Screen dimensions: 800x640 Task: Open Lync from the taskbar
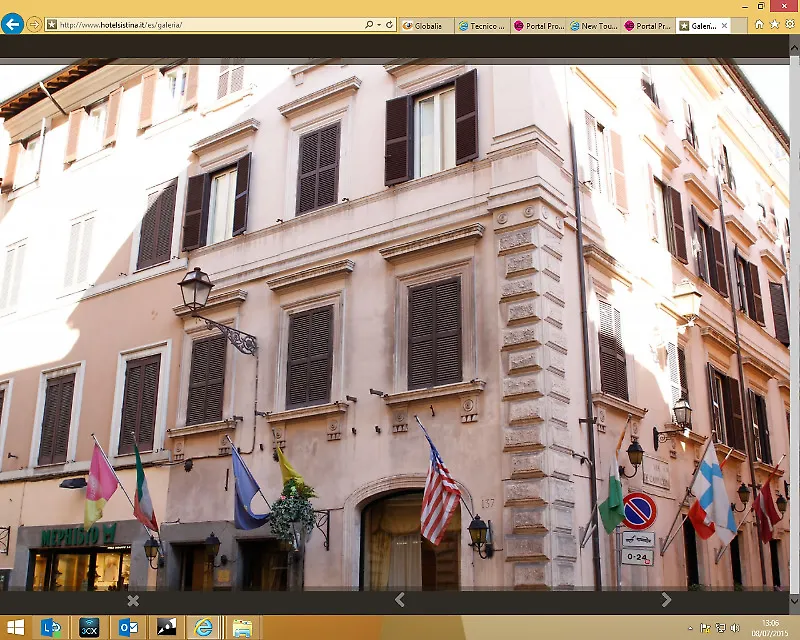click(51, 628)
